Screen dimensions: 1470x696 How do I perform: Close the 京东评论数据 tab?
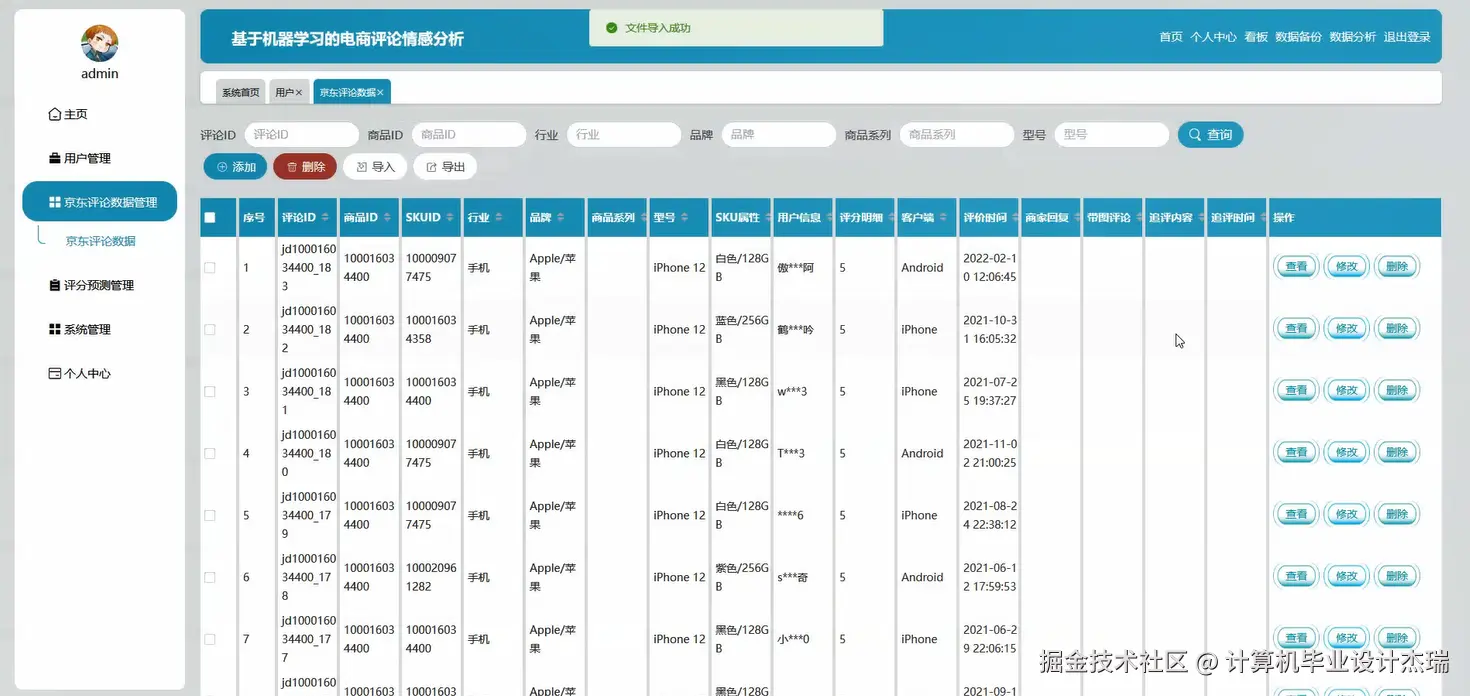click(x=381, y=92)
